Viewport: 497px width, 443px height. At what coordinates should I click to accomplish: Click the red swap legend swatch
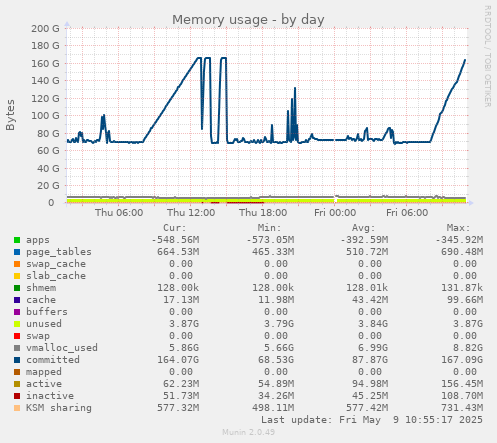click(x=17, y=336)
